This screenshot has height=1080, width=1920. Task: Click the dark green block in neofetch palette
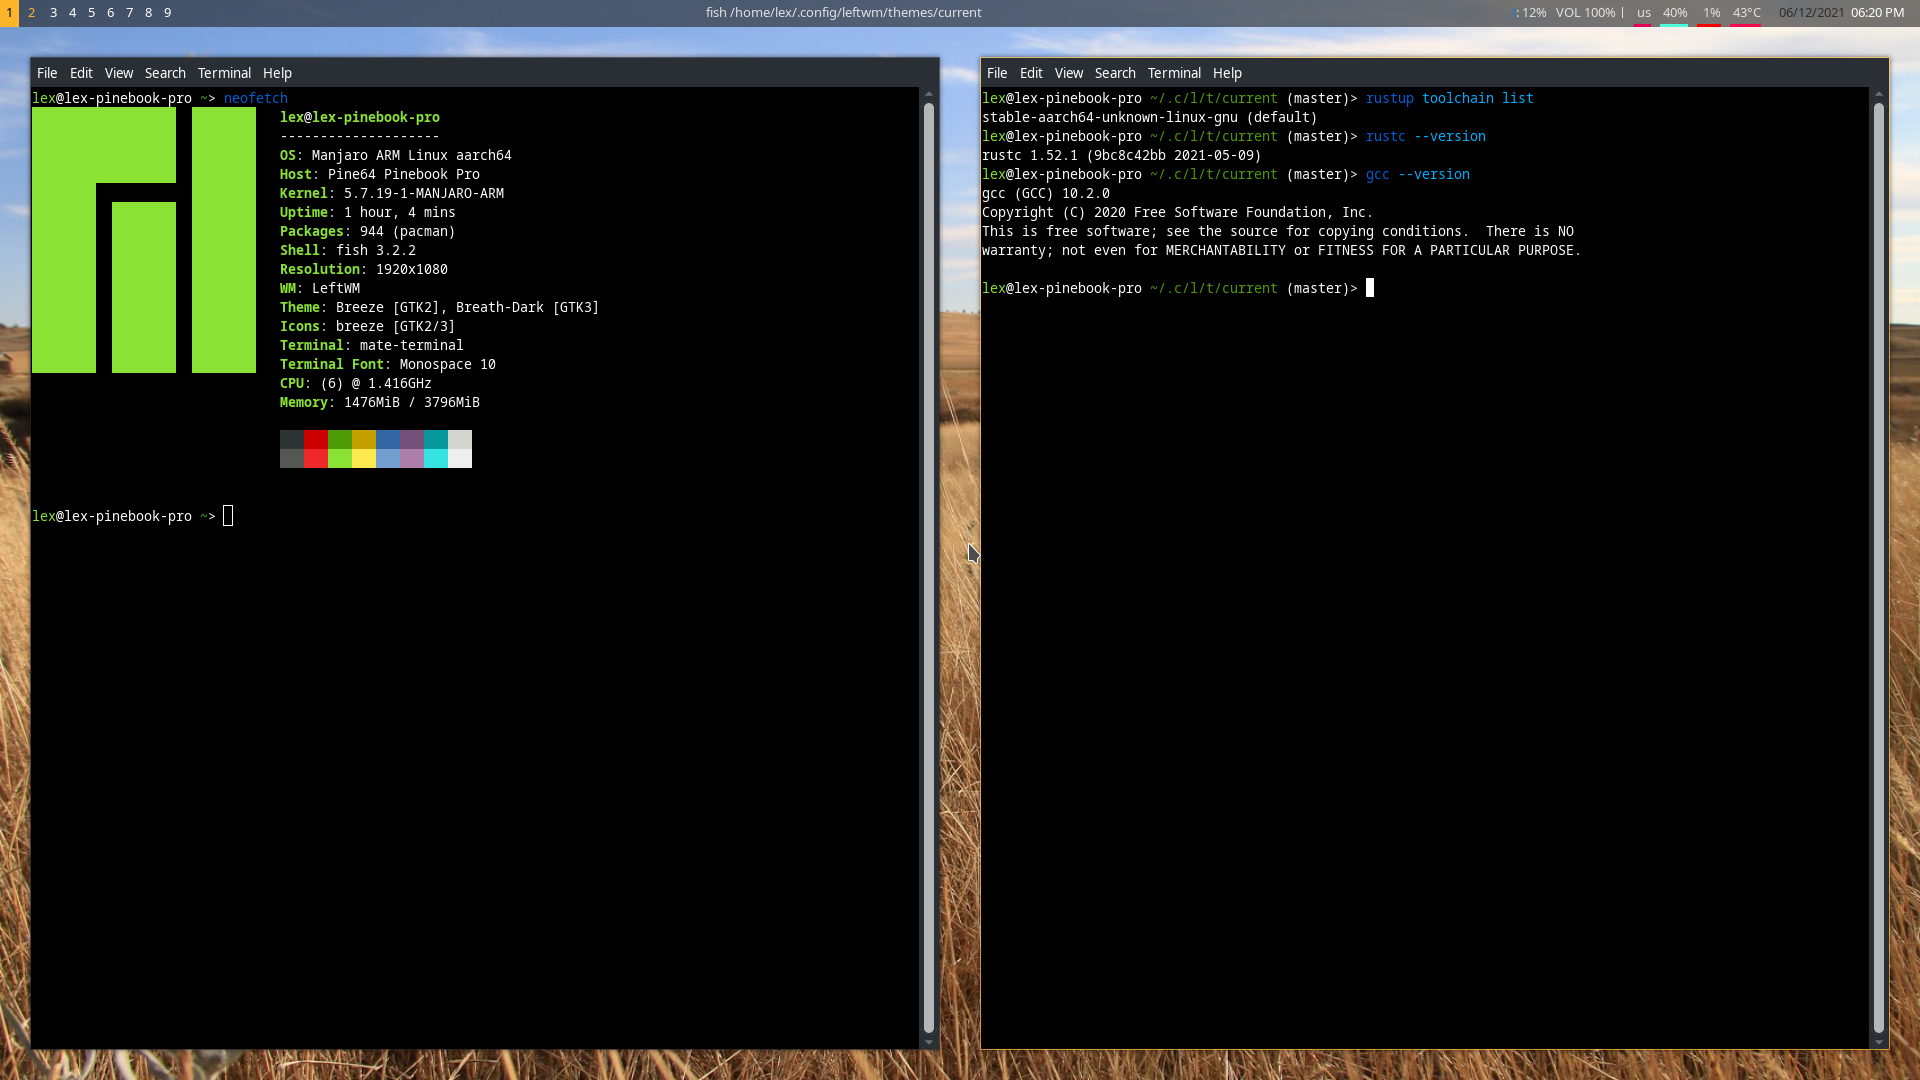[340, 440]
